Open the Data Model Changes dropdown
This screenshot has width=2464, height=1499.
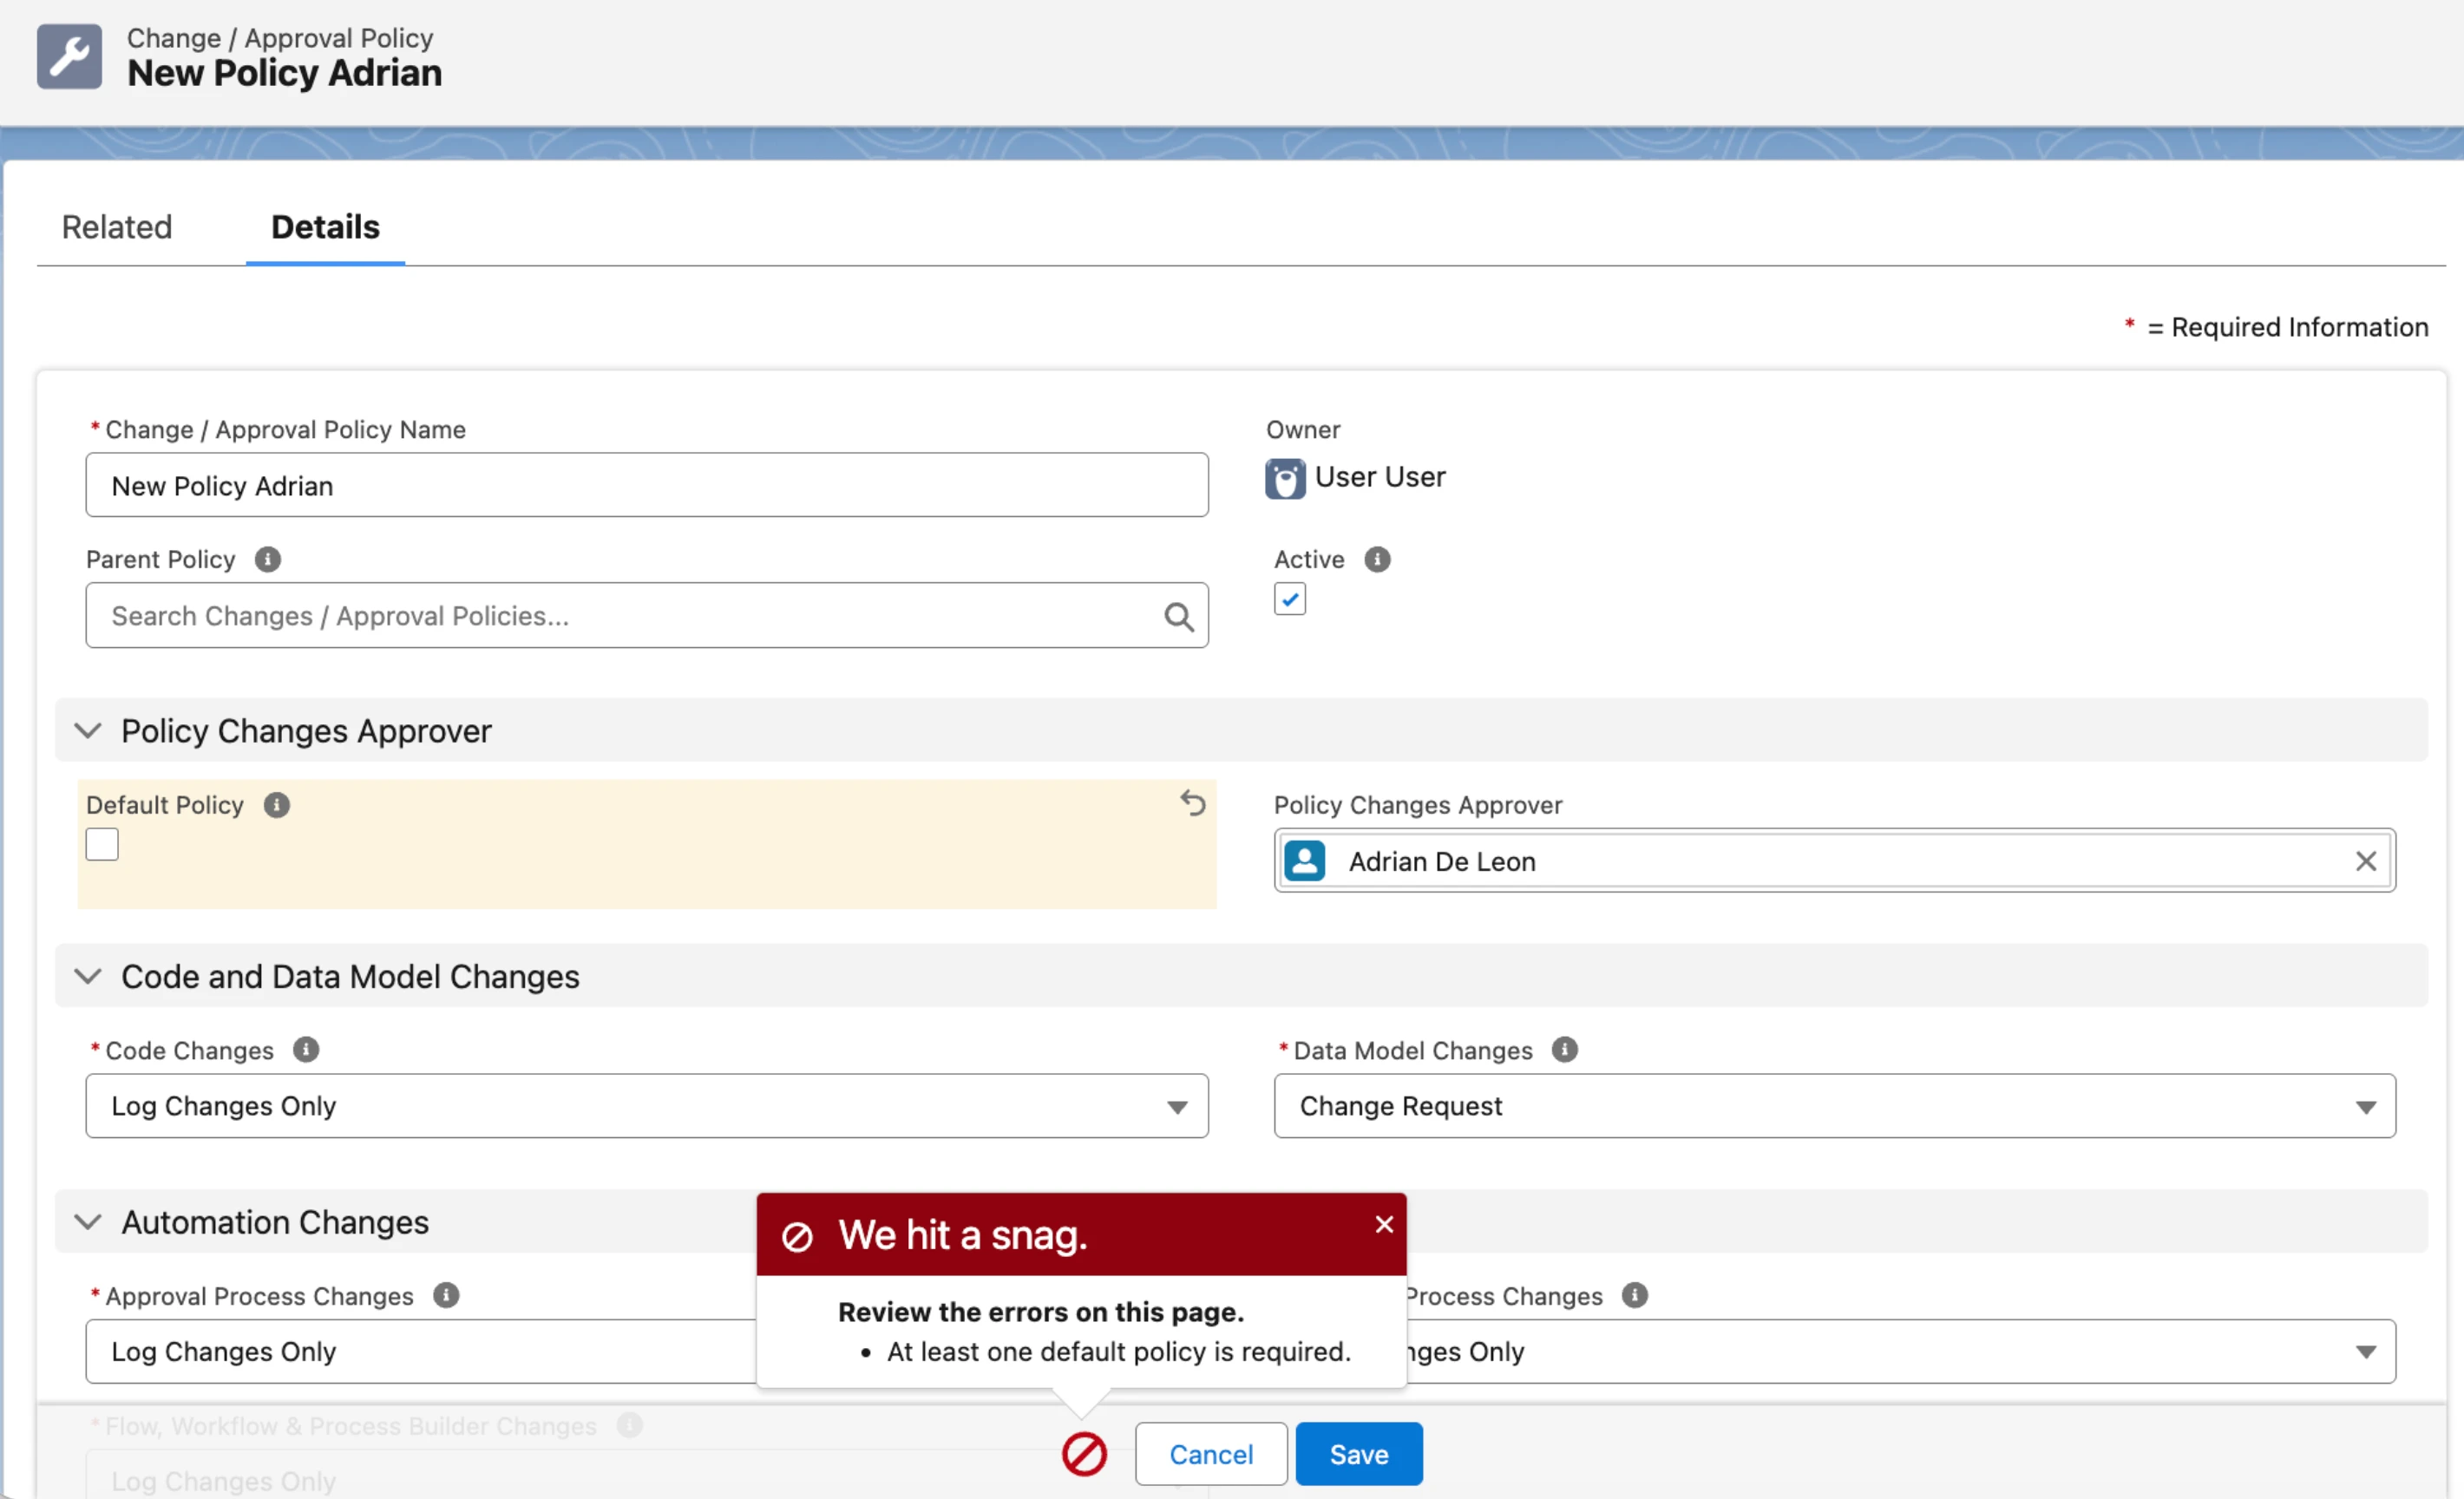(x=1835, y=1106)
